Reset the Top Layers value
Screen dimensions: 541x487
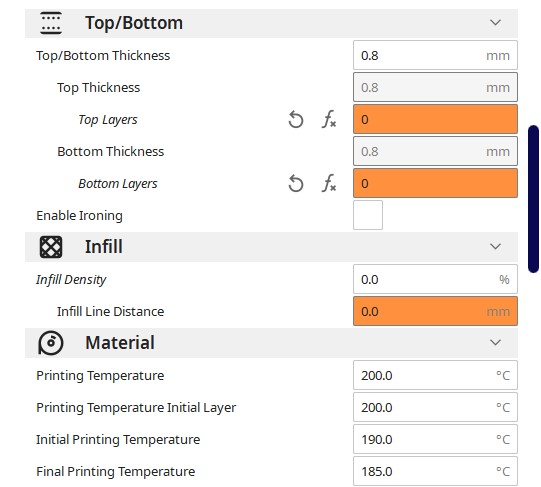pos(296,120)
